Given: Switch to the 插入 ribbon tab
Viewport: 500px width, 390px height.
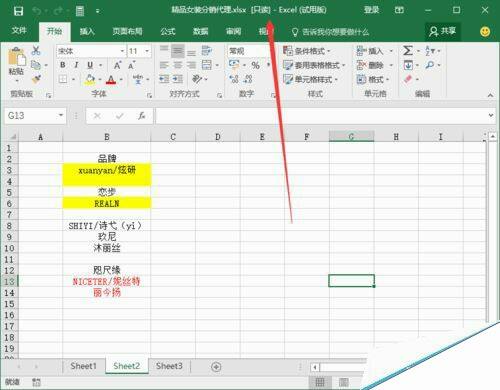Looking at the screenshot, I should pyautogui.click(x=87, y=31).
